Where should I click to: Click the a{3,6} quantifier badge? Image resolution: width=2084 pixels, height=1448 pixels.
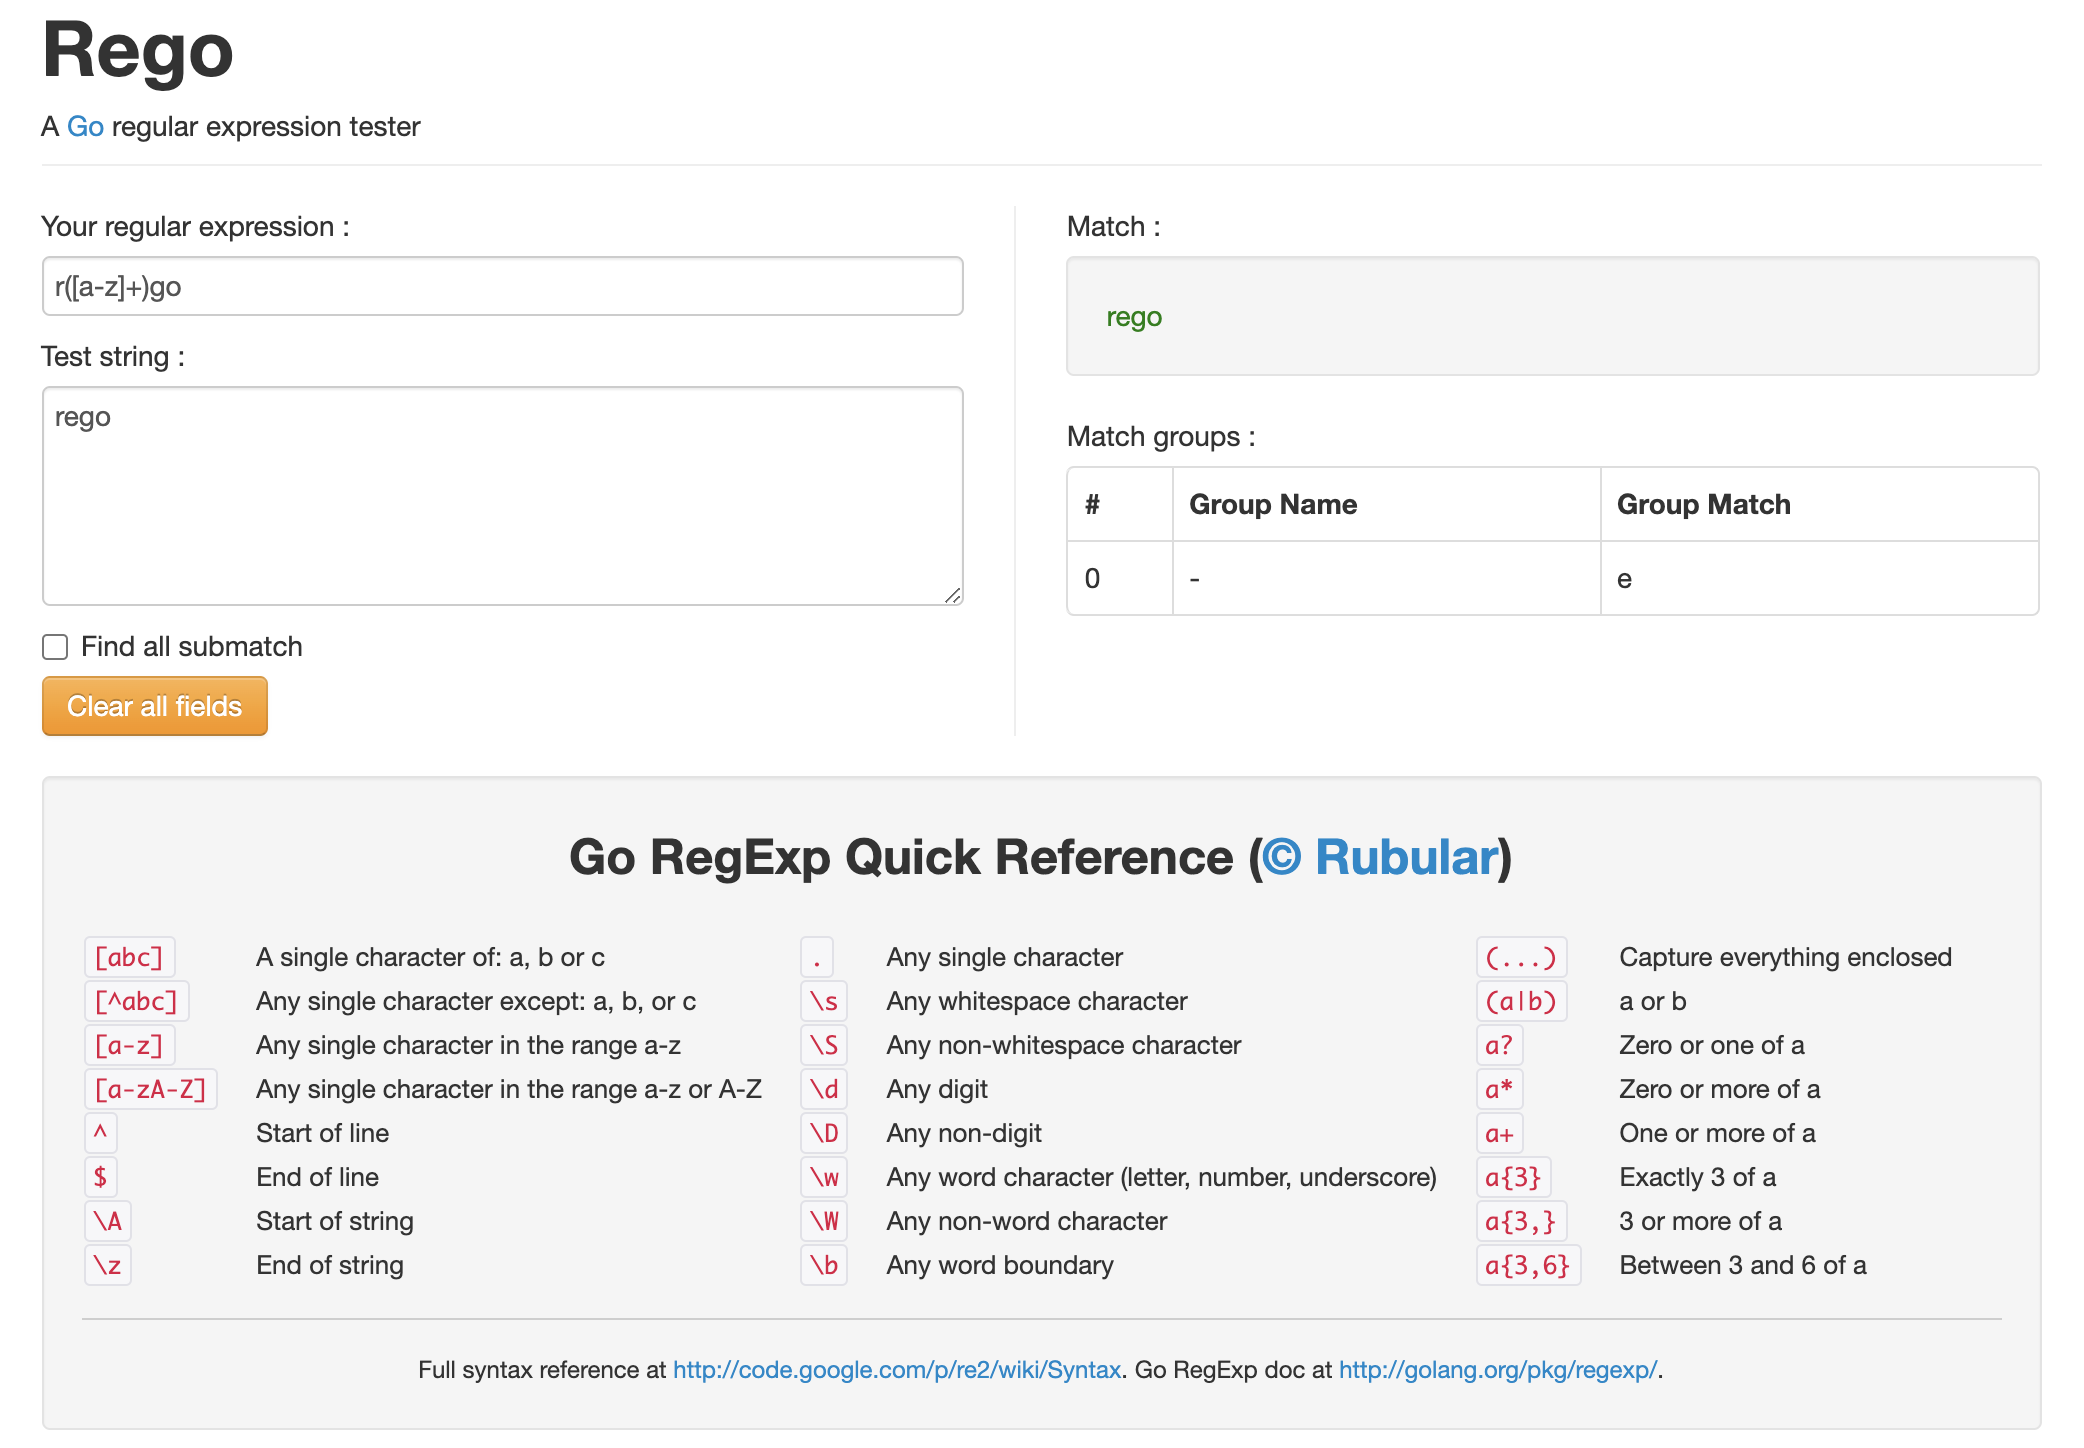point(1527,1265)
